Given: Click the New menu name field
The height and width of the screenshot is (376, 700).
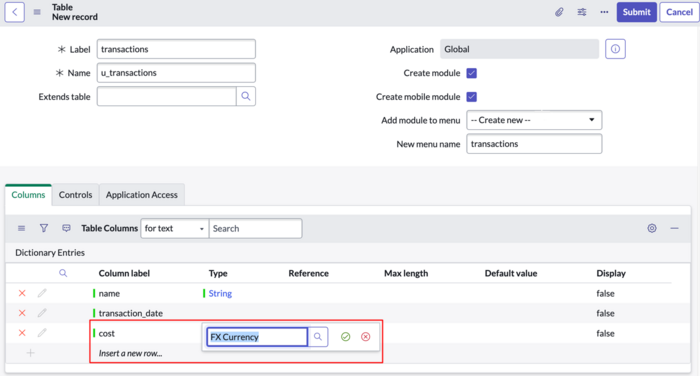Looking at the screenshot, I should pos(534,144).
